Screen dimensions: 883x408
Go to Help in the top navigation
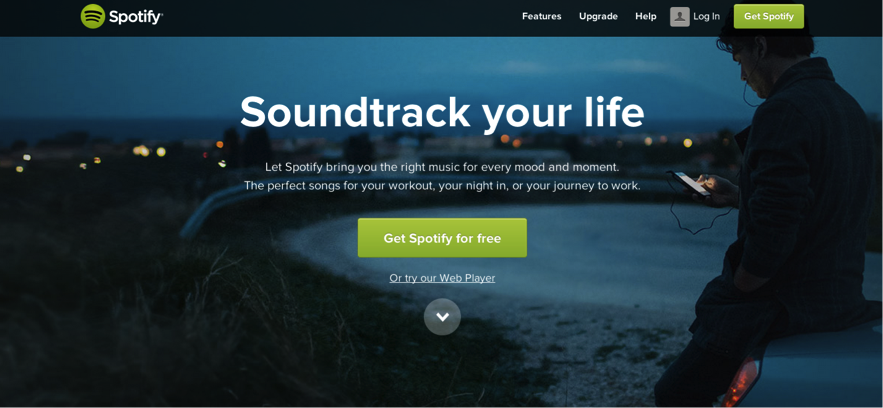point(646,17)
